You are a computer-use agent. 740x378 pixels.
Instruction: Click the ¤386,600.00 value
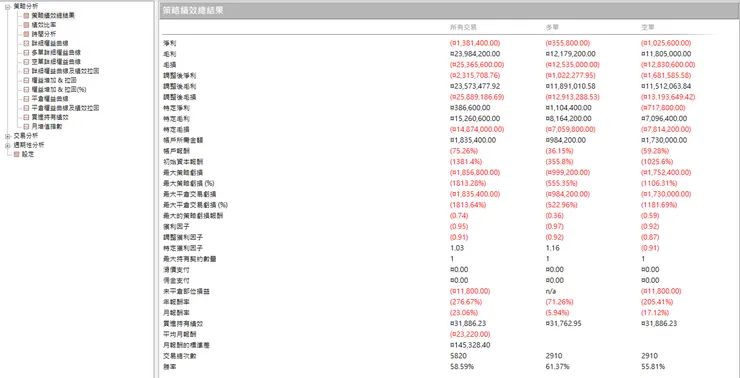470,108
